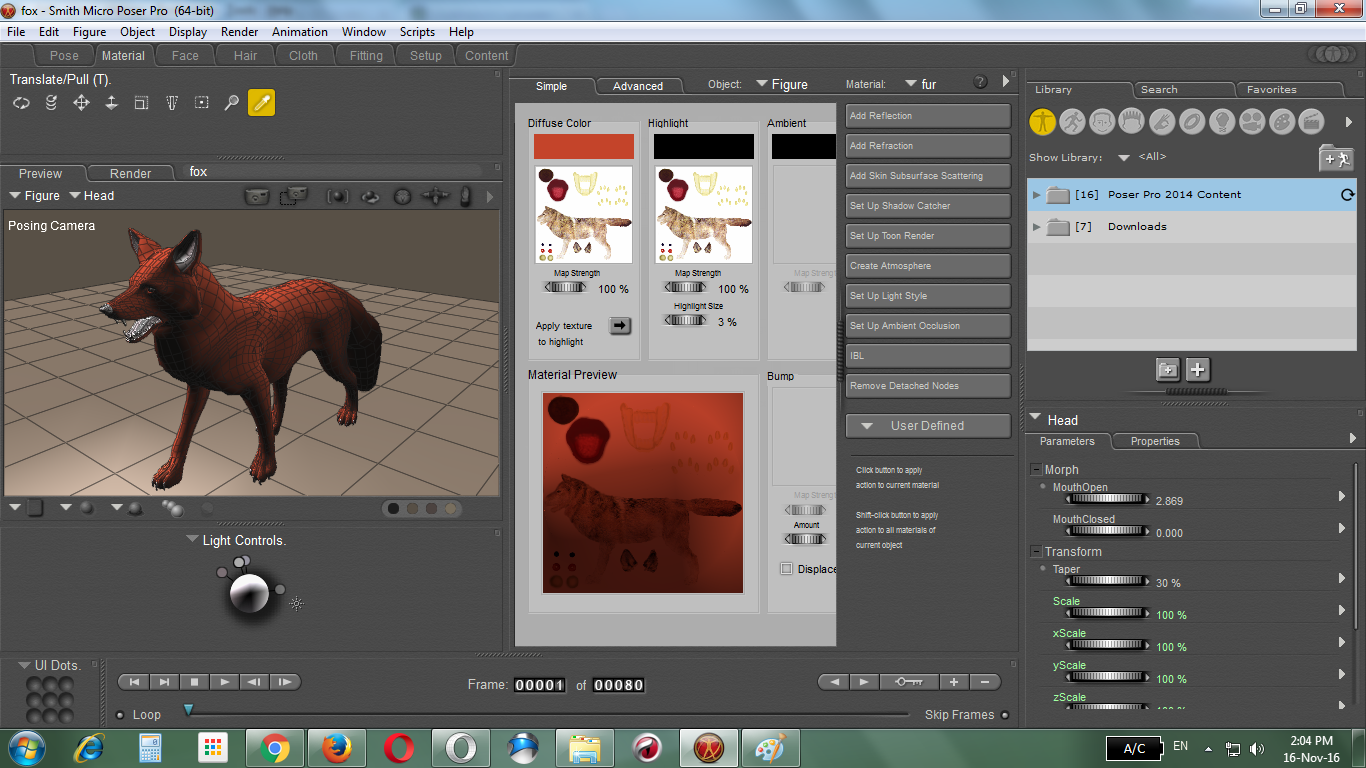Select the Scale editing tool
This screenshot has height=768, width=1366.
141,102
